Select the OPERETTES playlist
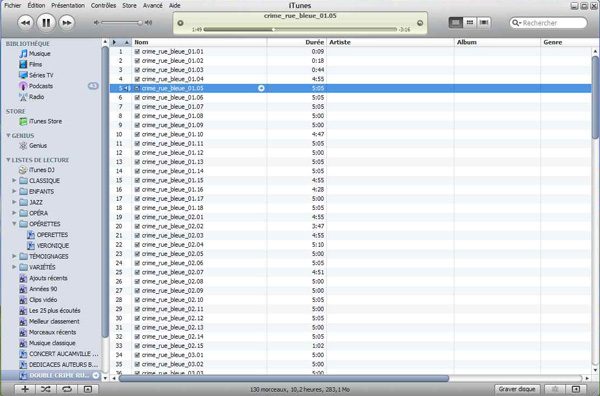 [x=47, y=235]
